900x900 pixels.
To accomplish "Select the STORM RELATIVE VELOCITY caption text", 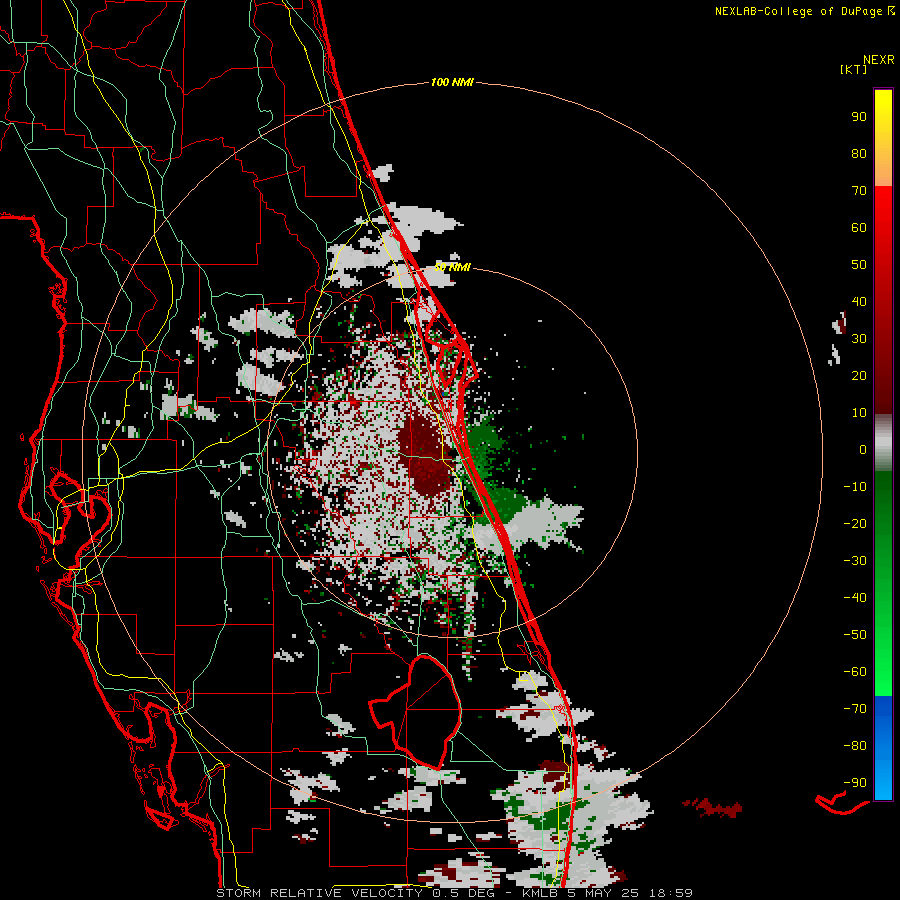I will (x=319, y=893).
